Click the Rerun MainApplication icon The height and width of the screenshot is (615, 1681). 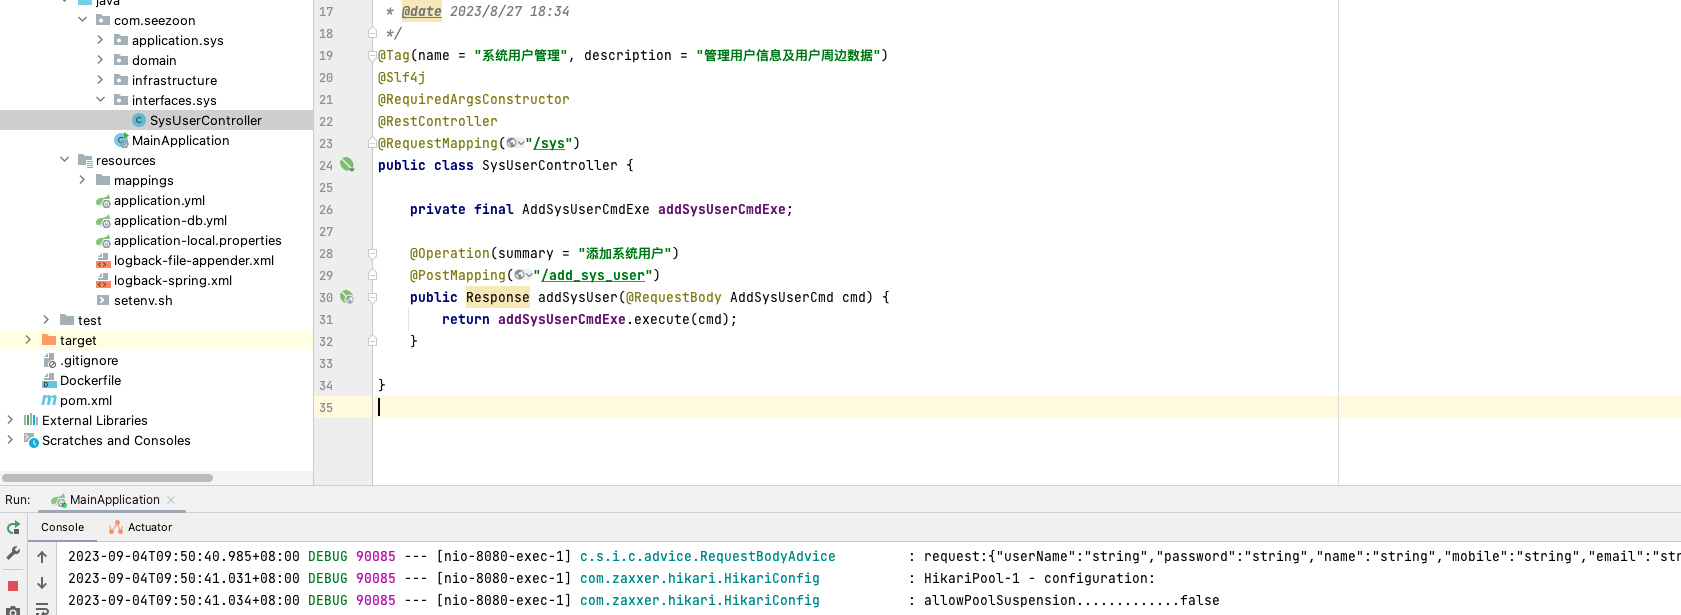coord(13,528)
